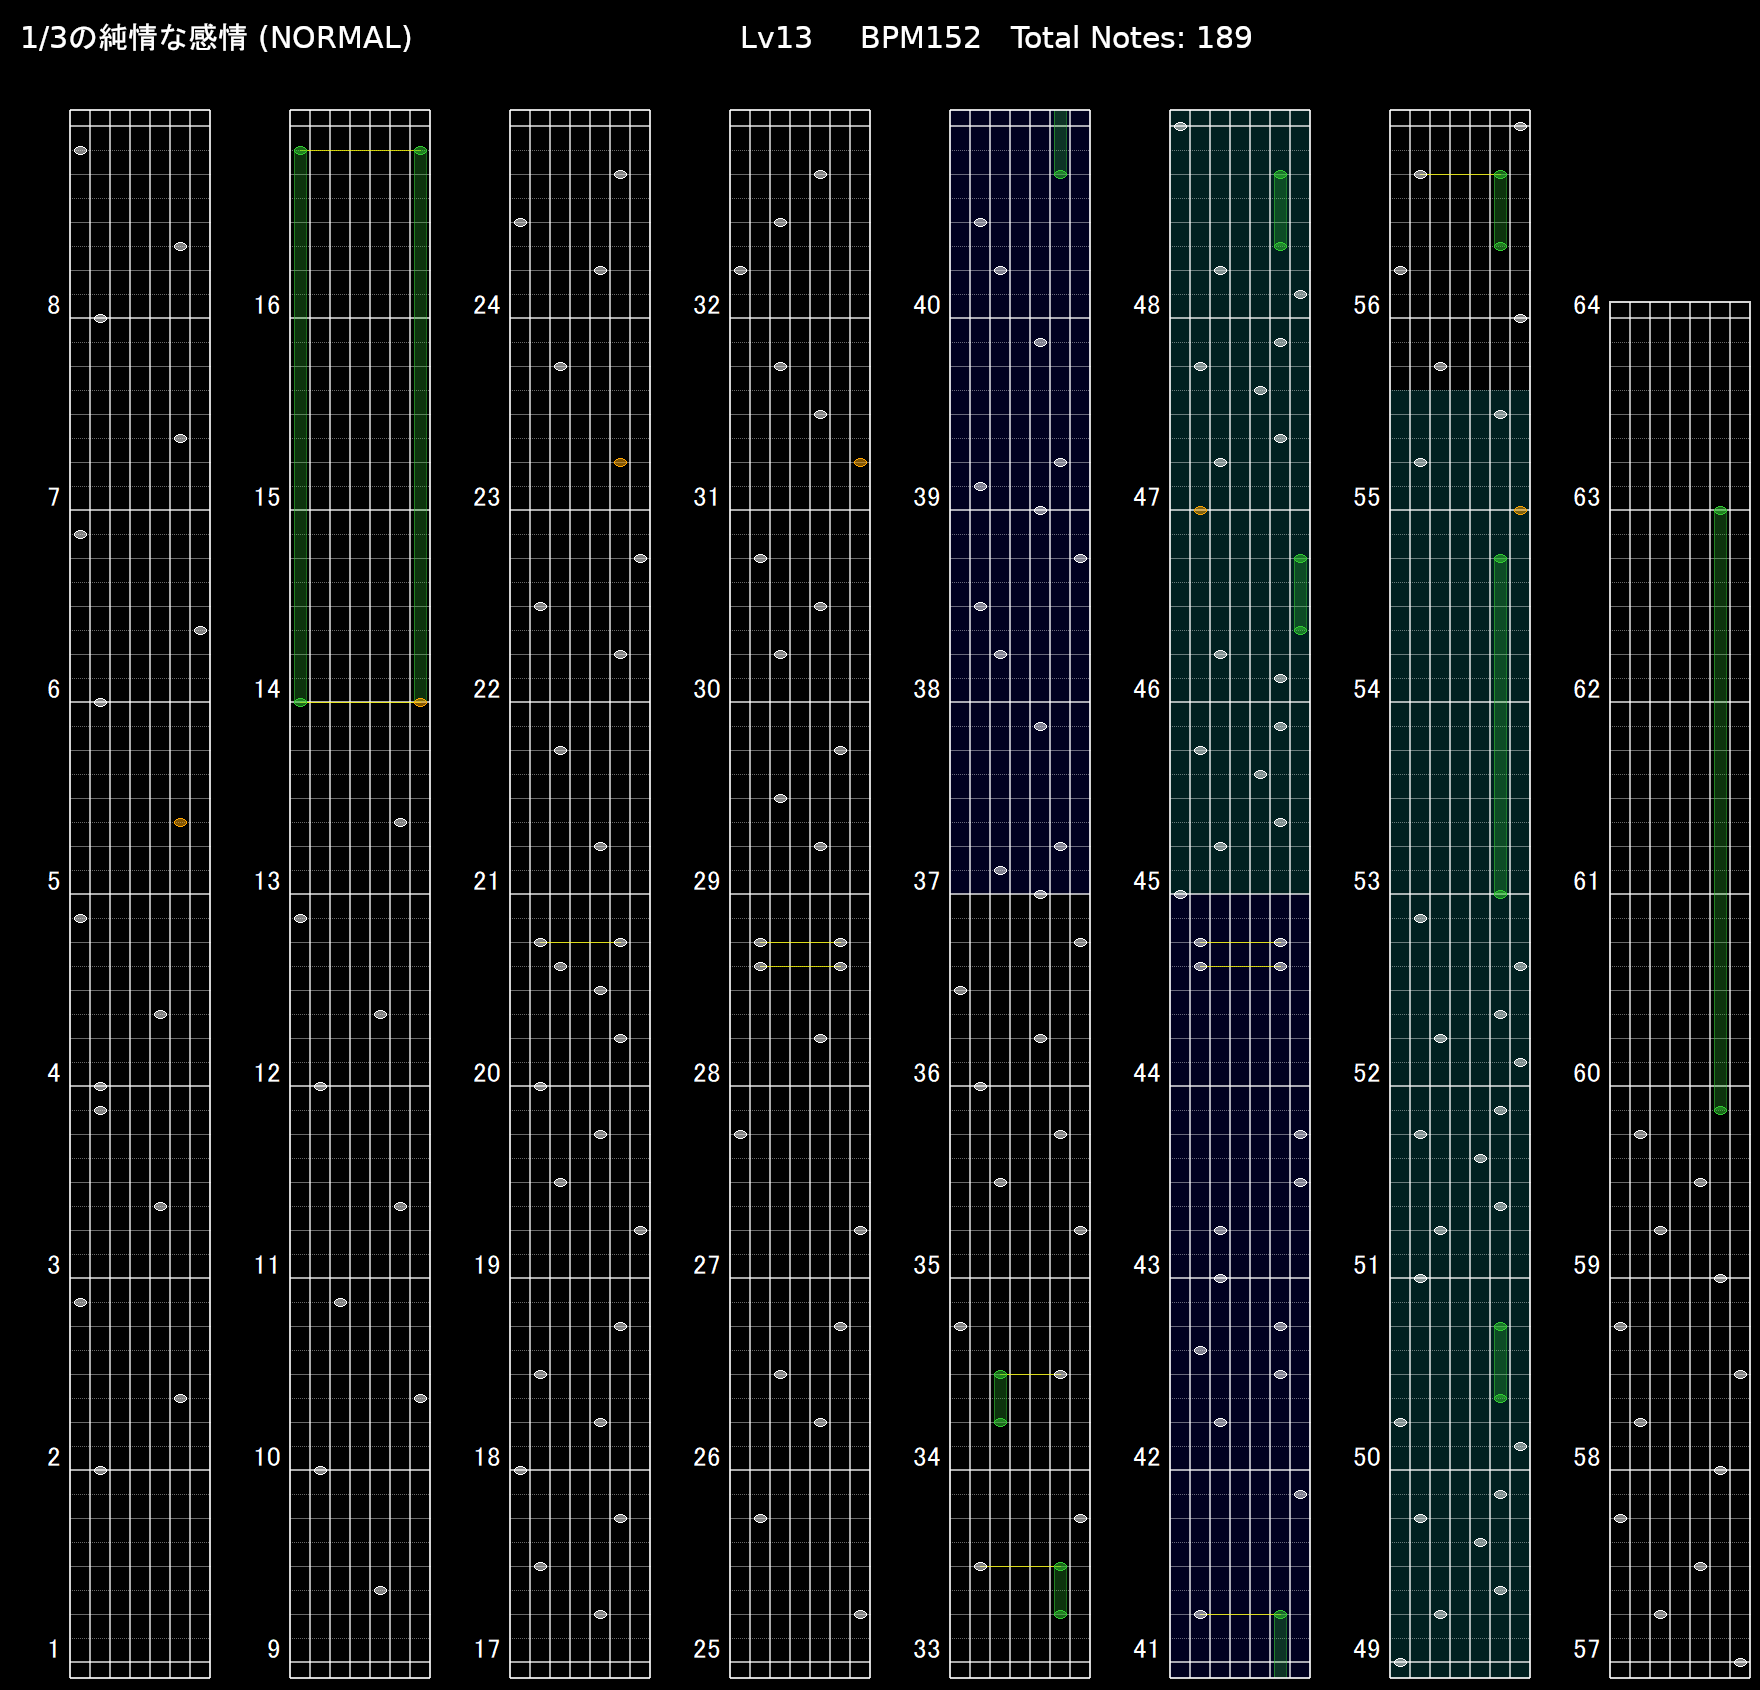1760x1690 pixels.
Task: Select measure number 1 label
Action: coord(54,1649)
